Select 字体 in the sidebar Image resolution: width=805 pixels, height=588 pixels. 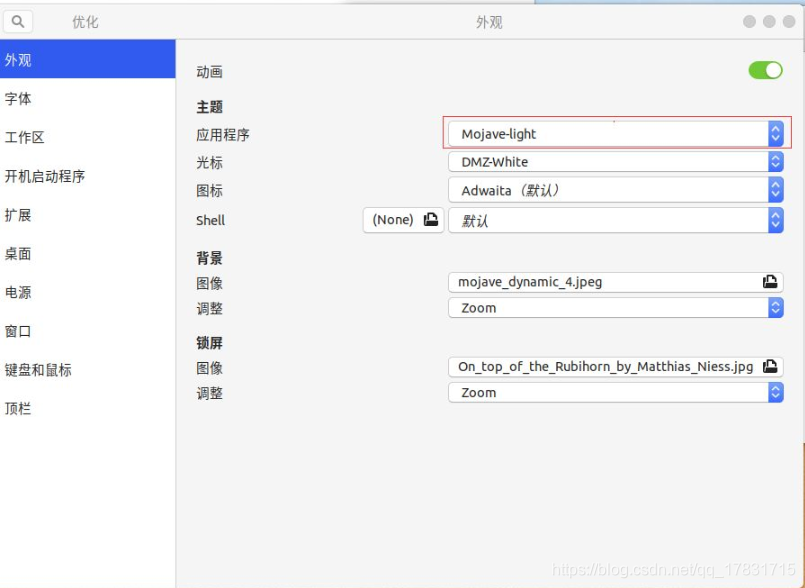(87, 98)
